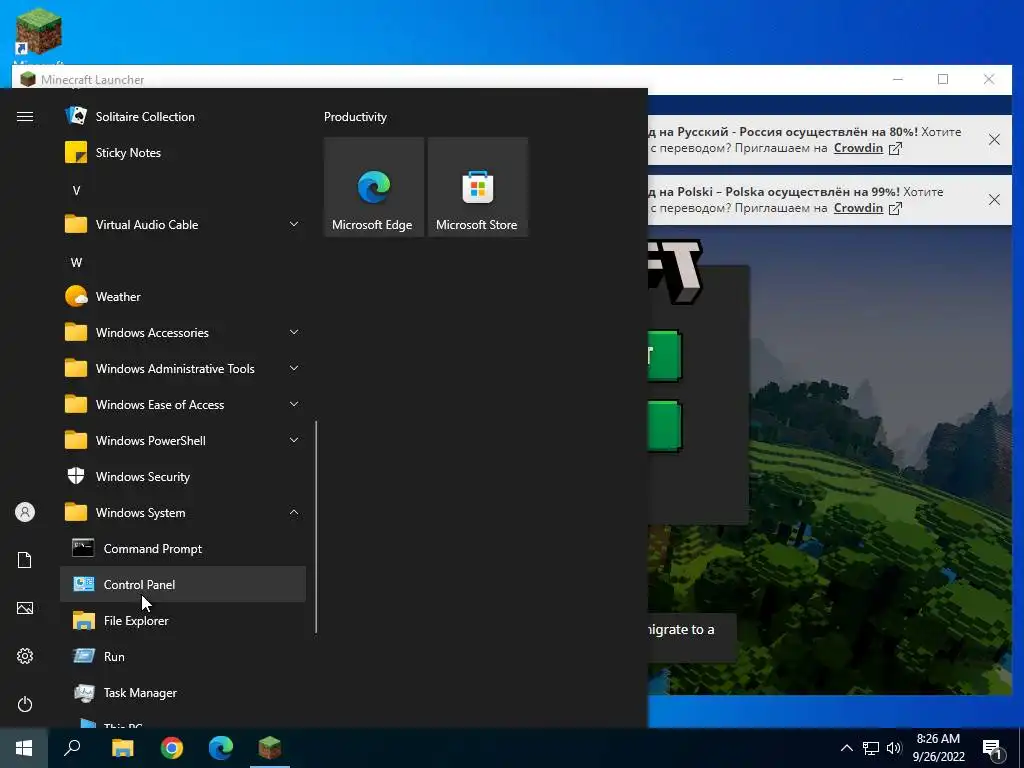The image size is (1024, 768).
Task: Dismiss the Polski translation notification
Action: [x=994, y=200]
